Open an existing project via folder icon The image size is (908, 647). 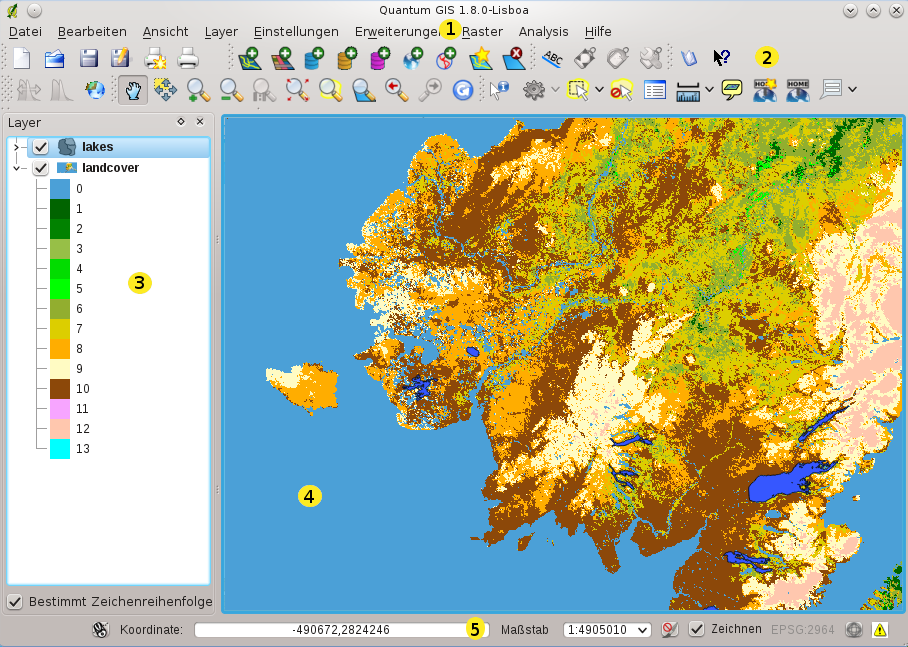(x=54, y=59)
